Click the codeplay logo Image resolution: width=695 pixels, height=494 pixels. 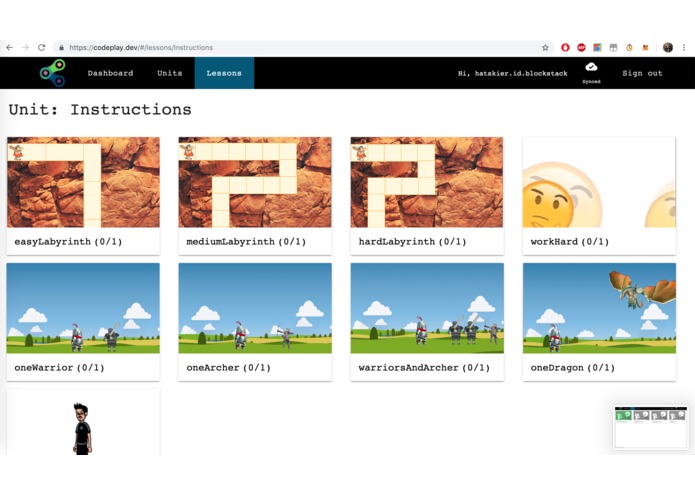[53, 73]
